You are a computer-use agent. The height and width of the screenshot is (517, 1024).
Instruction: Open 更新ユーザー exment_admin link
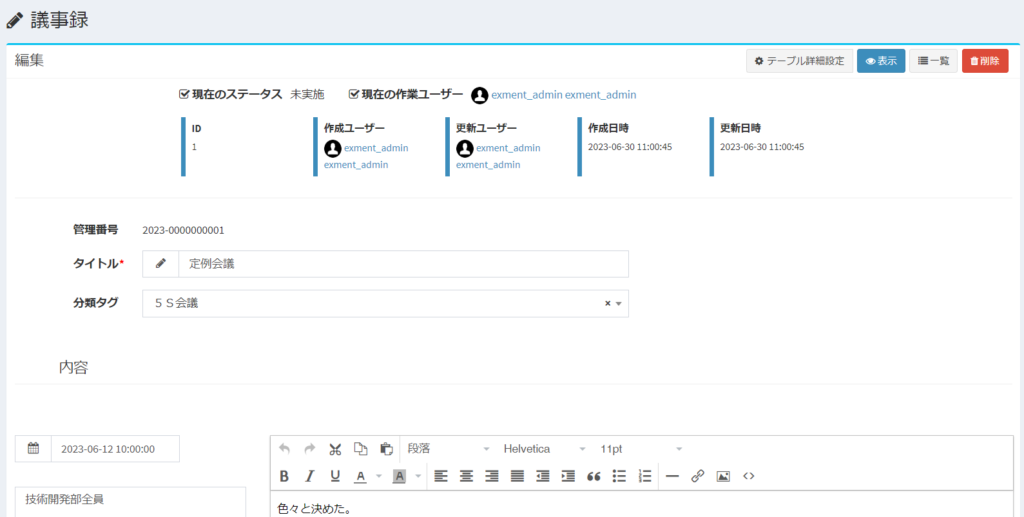(498, 156)
